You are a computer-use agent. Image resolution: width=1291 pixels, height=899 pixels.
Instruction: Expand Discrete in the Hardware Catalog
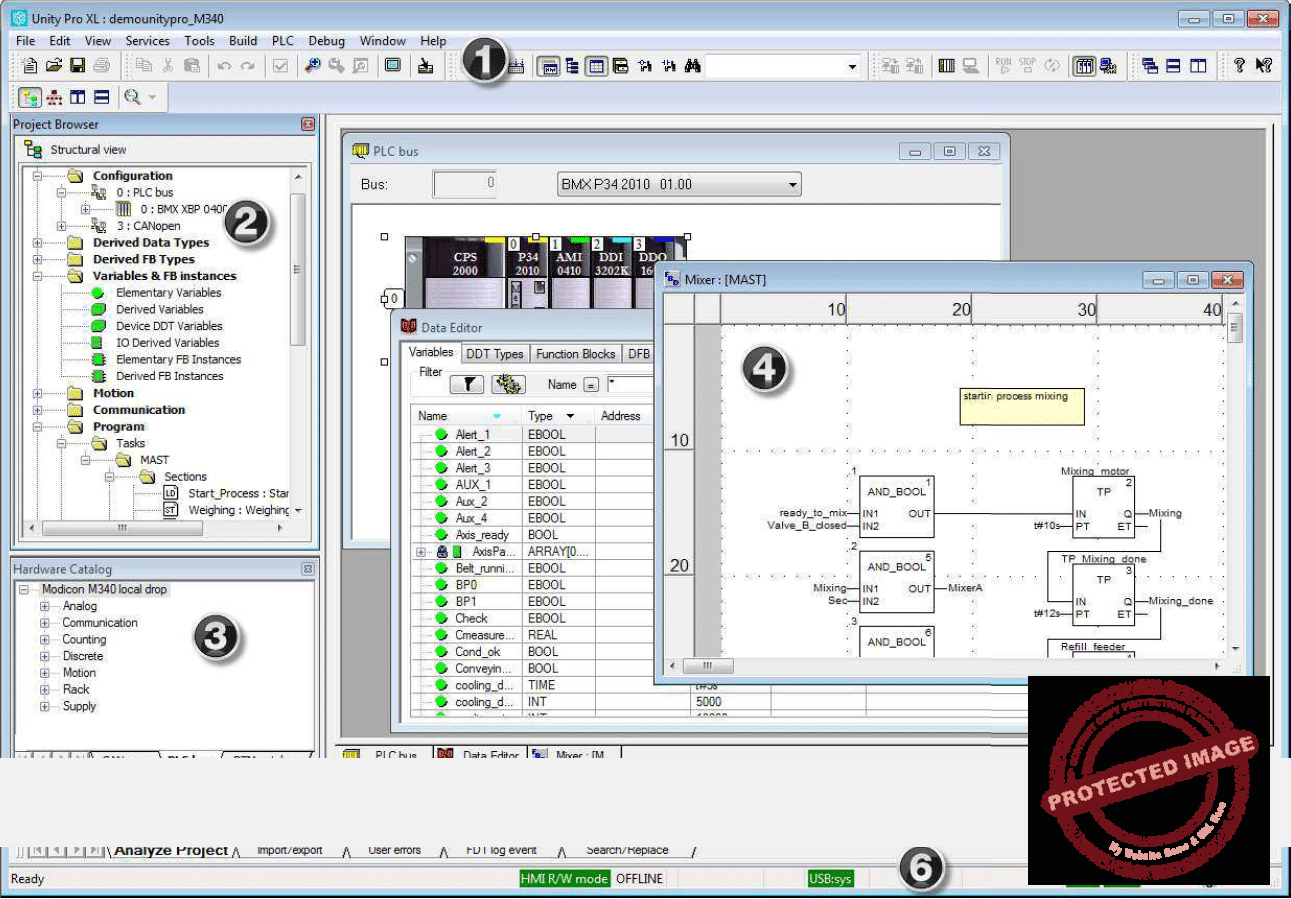tap(44, 656)
